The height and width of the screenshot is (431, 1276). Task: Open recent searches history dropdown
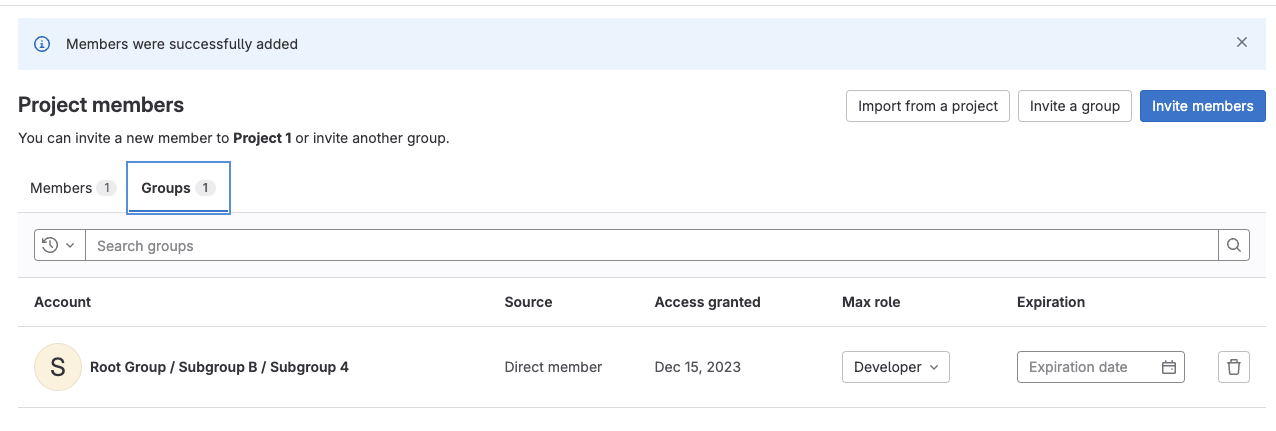59,245
